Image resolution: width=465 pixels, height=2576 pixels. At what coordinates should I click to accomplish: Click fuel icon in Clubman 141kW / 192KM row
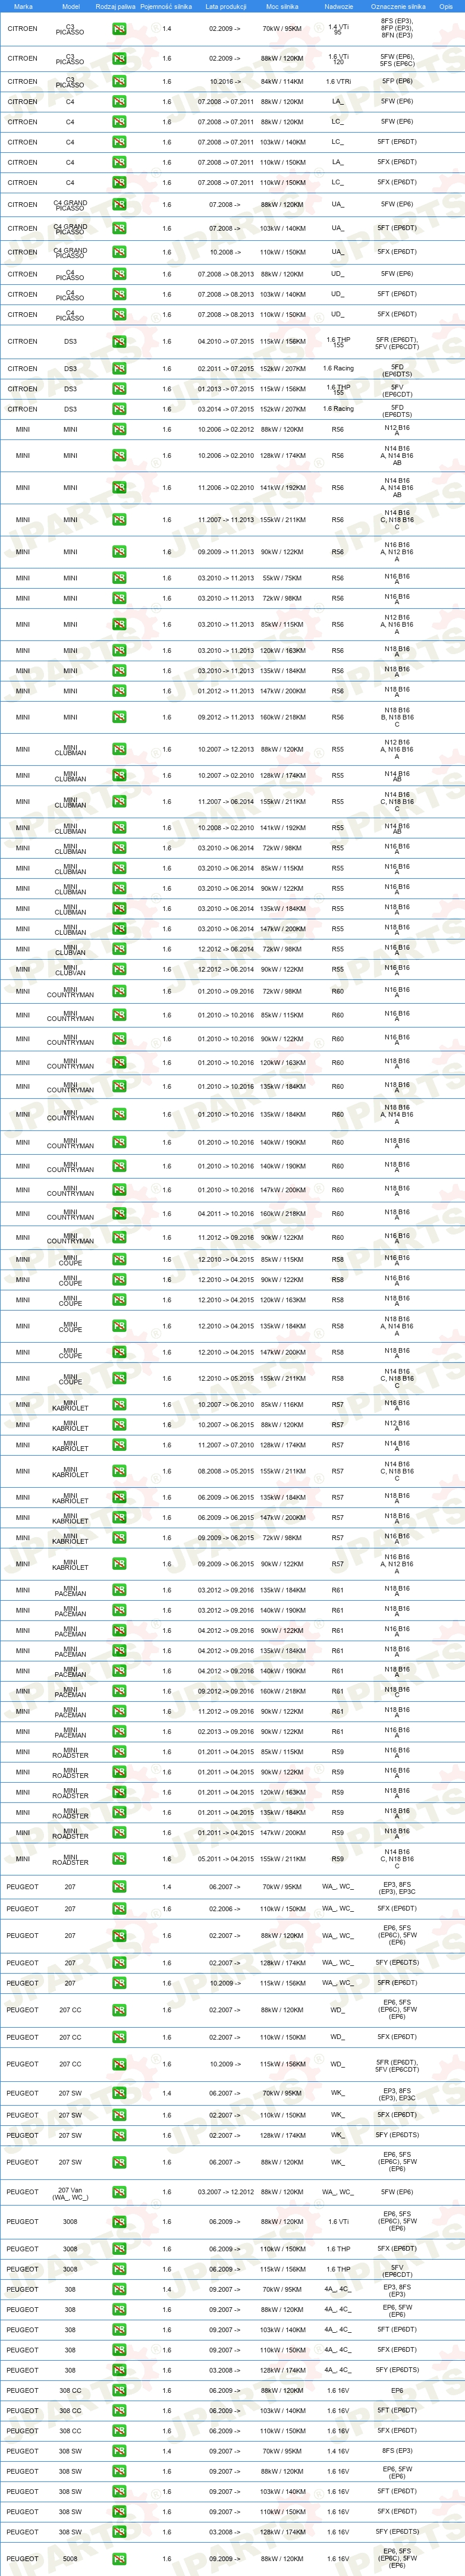[119, 828]
